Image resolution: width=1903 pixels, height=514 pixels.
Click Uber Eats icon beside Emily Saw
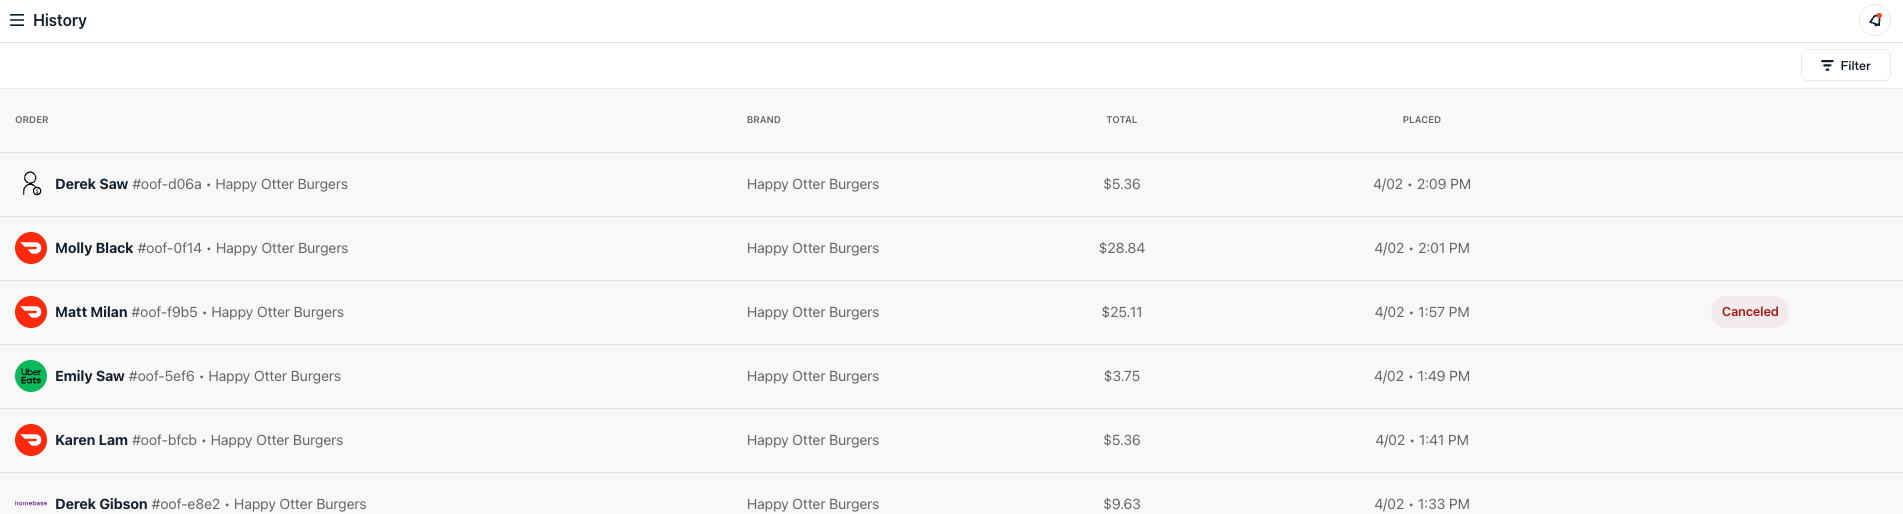pos(31,376)
